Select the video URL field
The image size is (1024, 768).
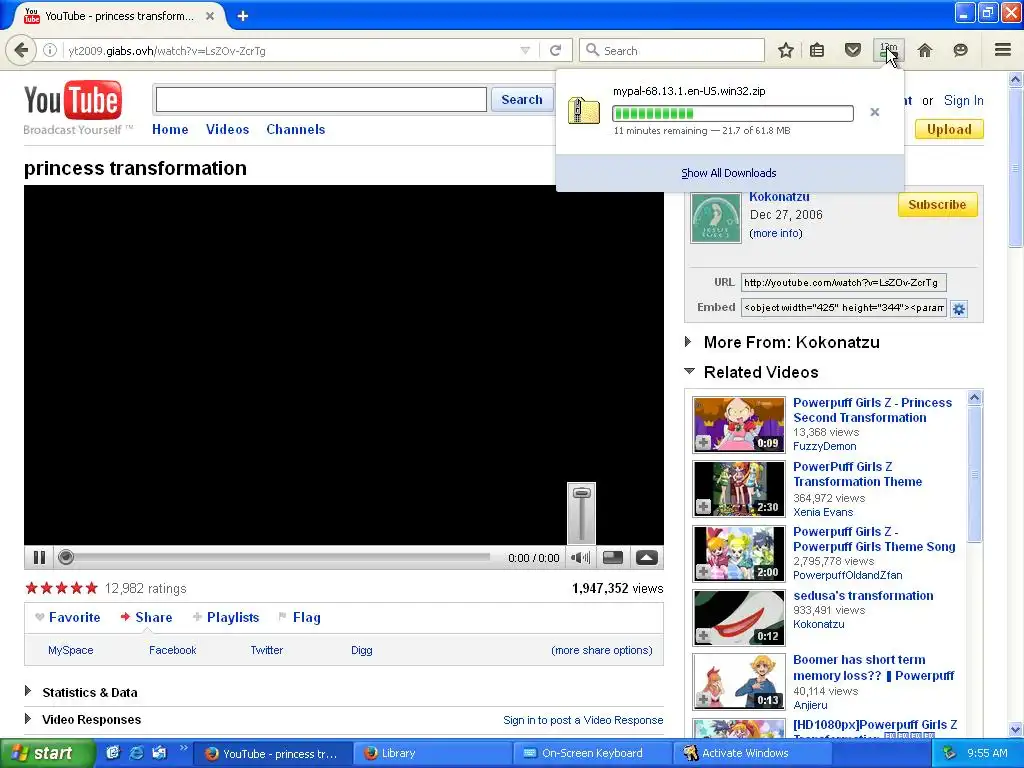(x=843, y=283)
